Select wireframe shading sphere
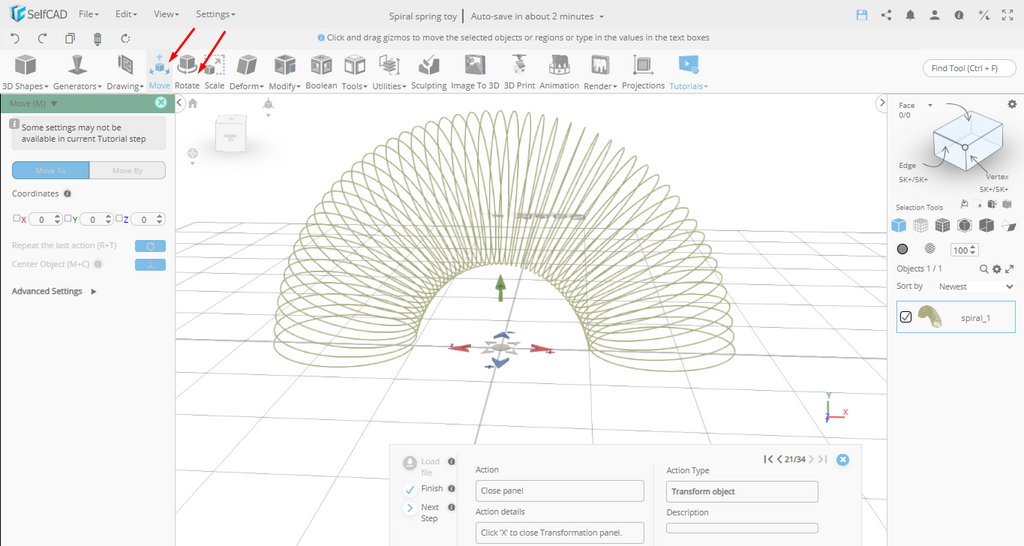1024x546 pixels. point(930,249)
